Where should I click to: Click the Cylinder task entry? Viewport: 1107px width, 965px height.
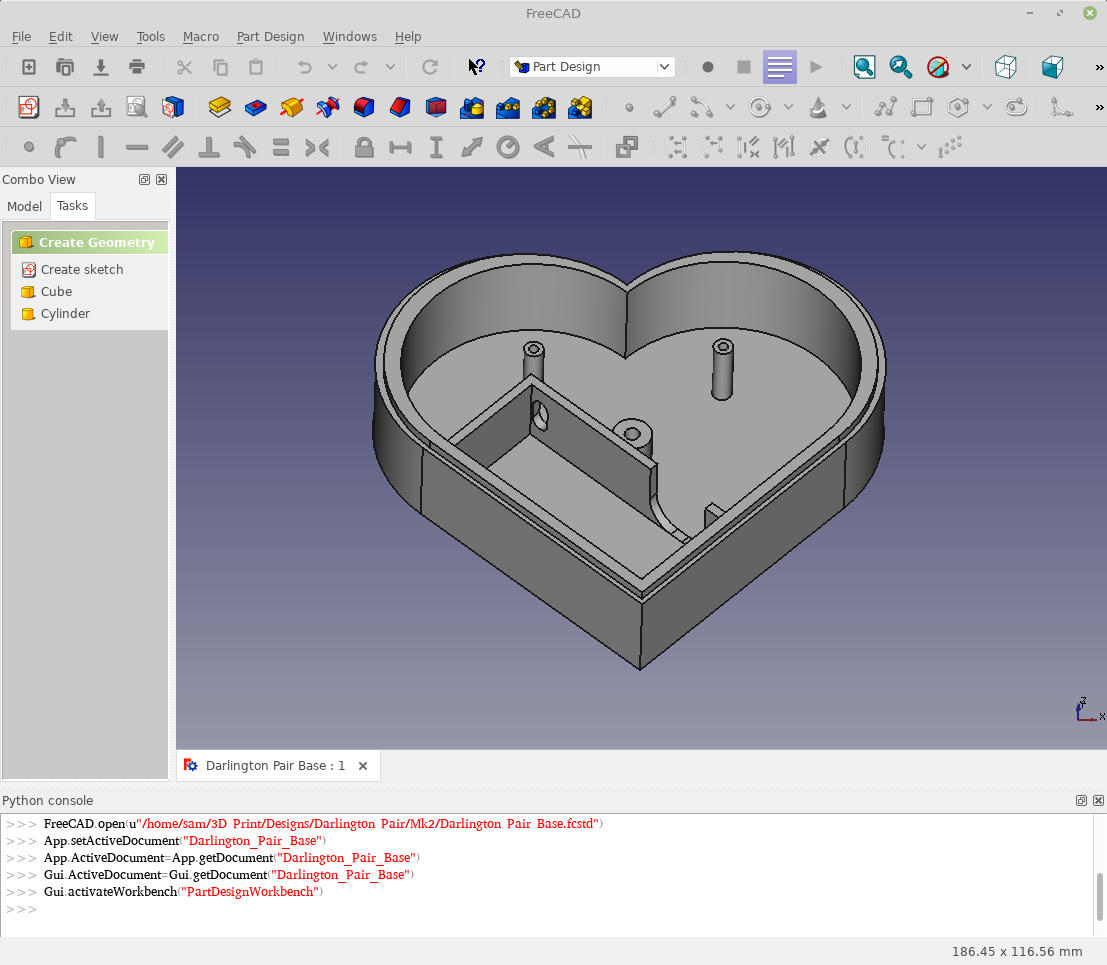(x=65, y=313)
